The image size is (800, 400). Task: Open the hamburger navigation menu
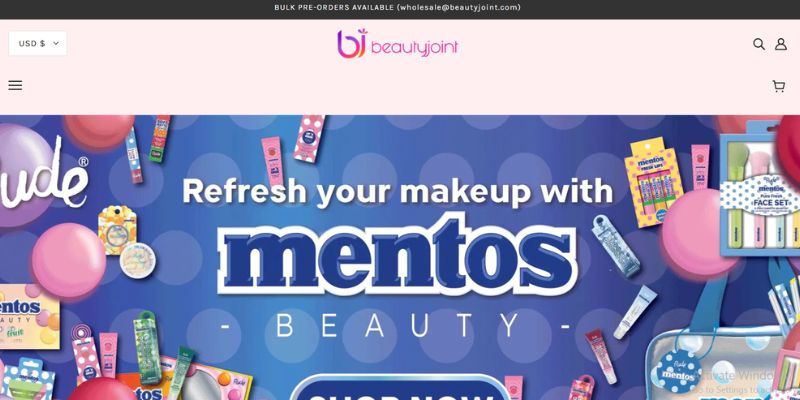15,85
